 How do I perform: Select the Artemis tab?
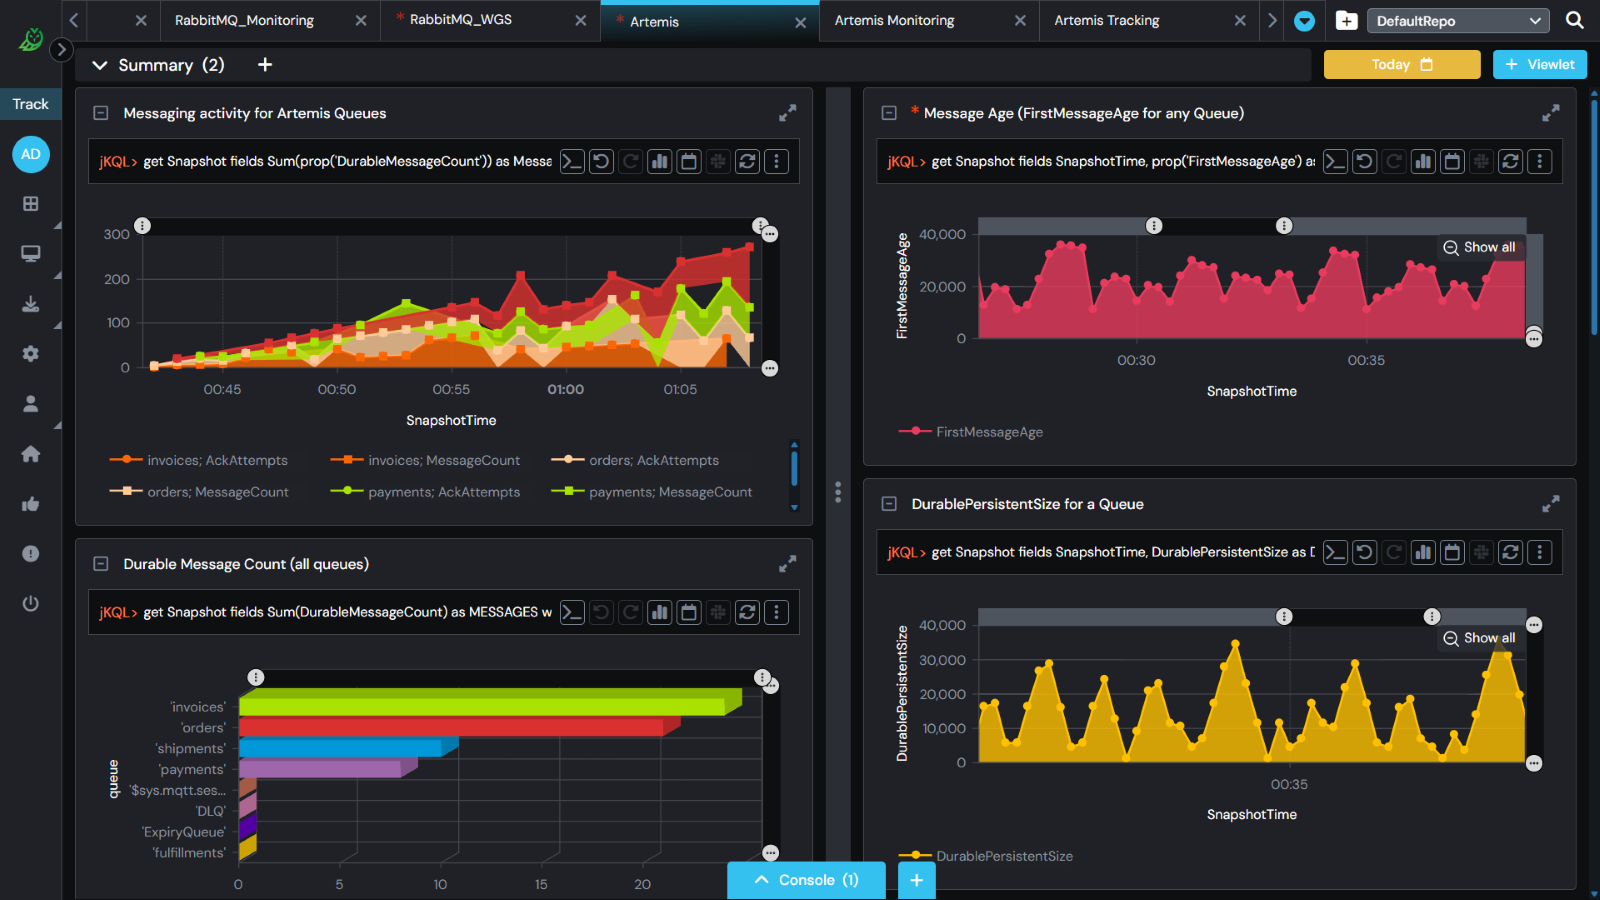point(654,22)
